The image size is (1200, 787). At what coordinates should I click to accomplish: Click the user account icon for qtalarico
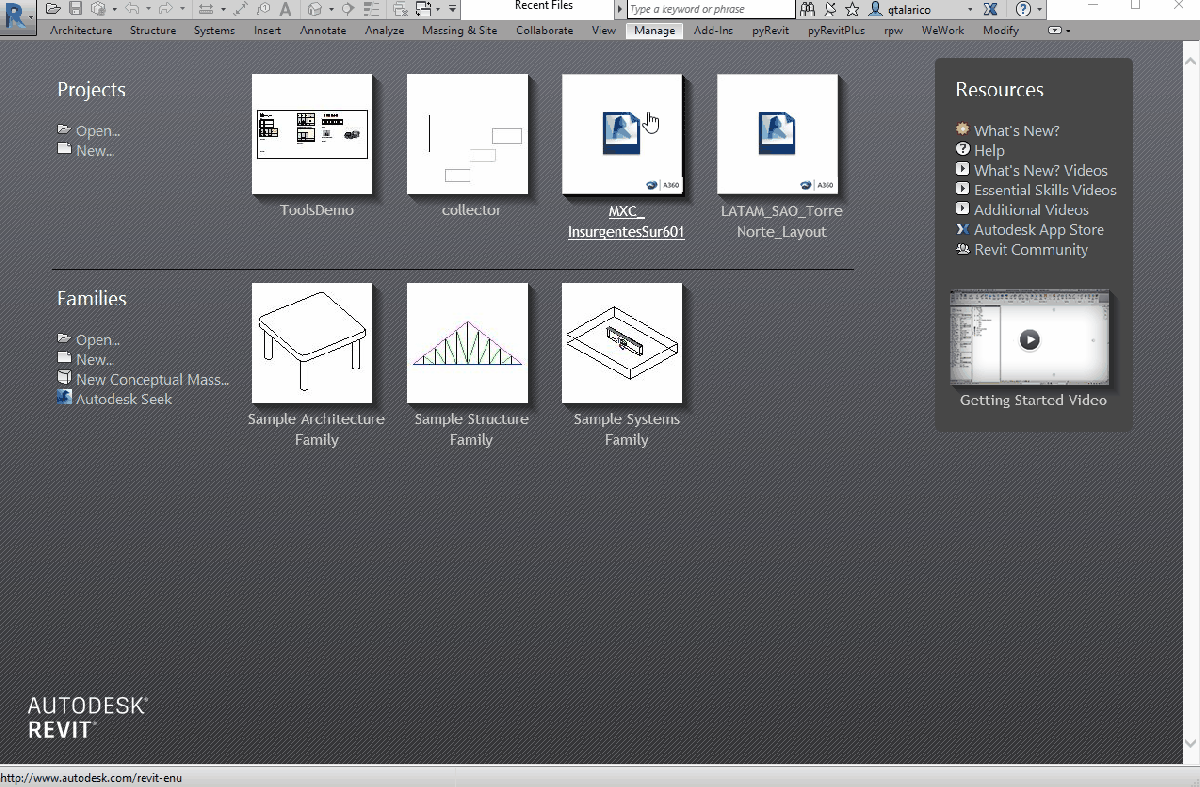pos(876,9)
